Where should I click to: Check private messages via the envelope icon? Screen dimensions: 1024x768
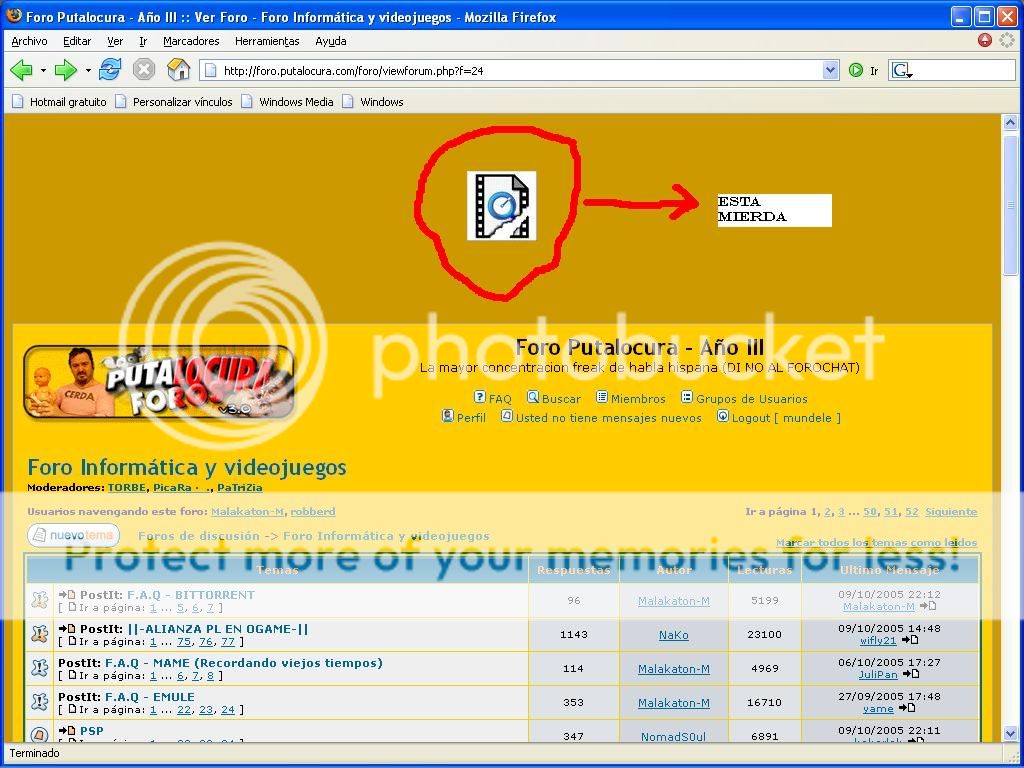507,417
